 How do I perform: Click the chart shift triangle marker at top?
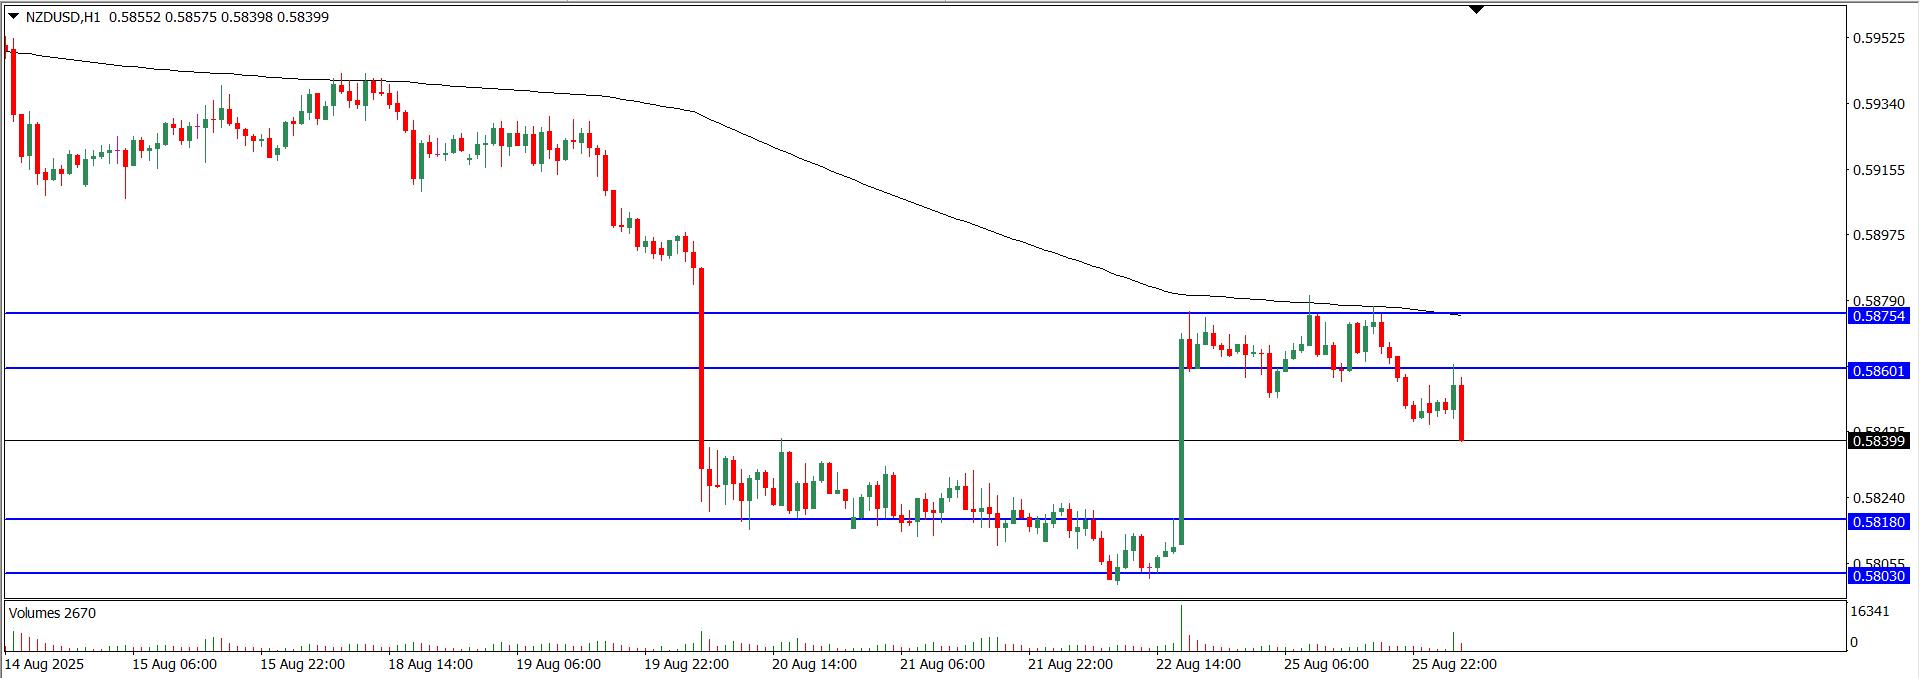pos(1477,9)
